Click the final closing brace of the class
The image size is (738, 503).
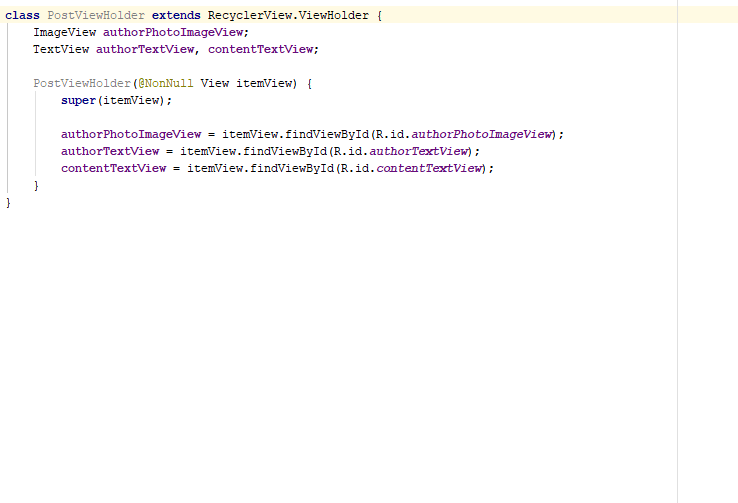click(9, 202)
